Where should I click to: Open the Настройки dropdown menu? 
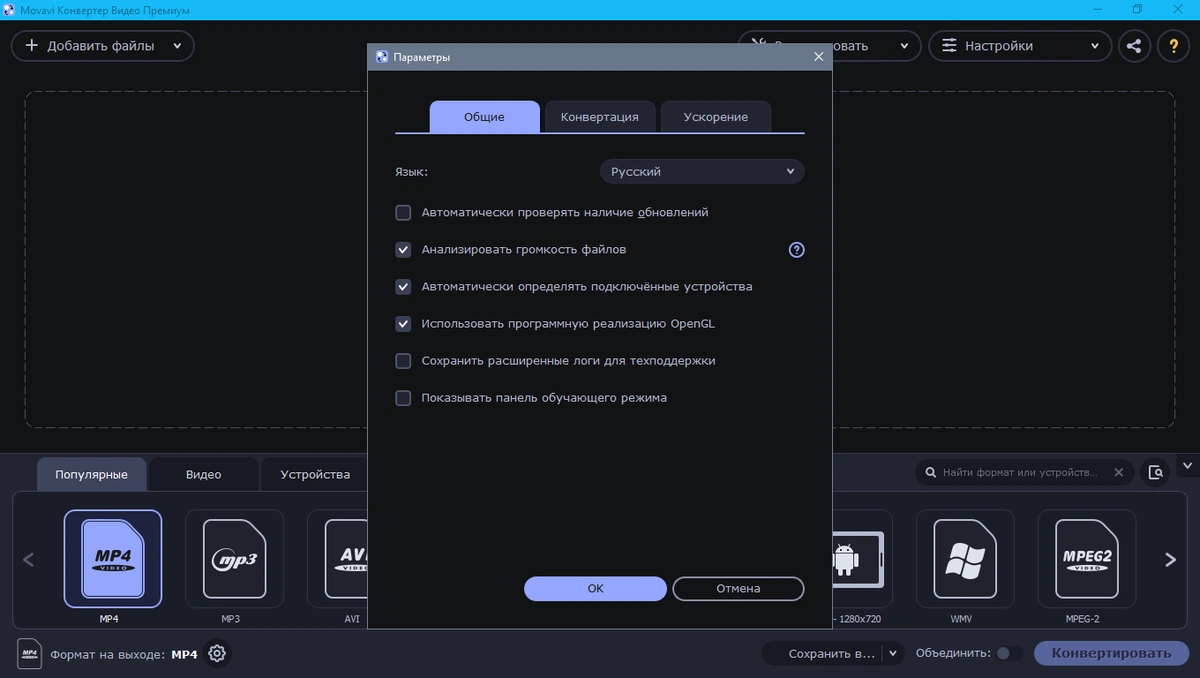click(x=1020, y=46)
